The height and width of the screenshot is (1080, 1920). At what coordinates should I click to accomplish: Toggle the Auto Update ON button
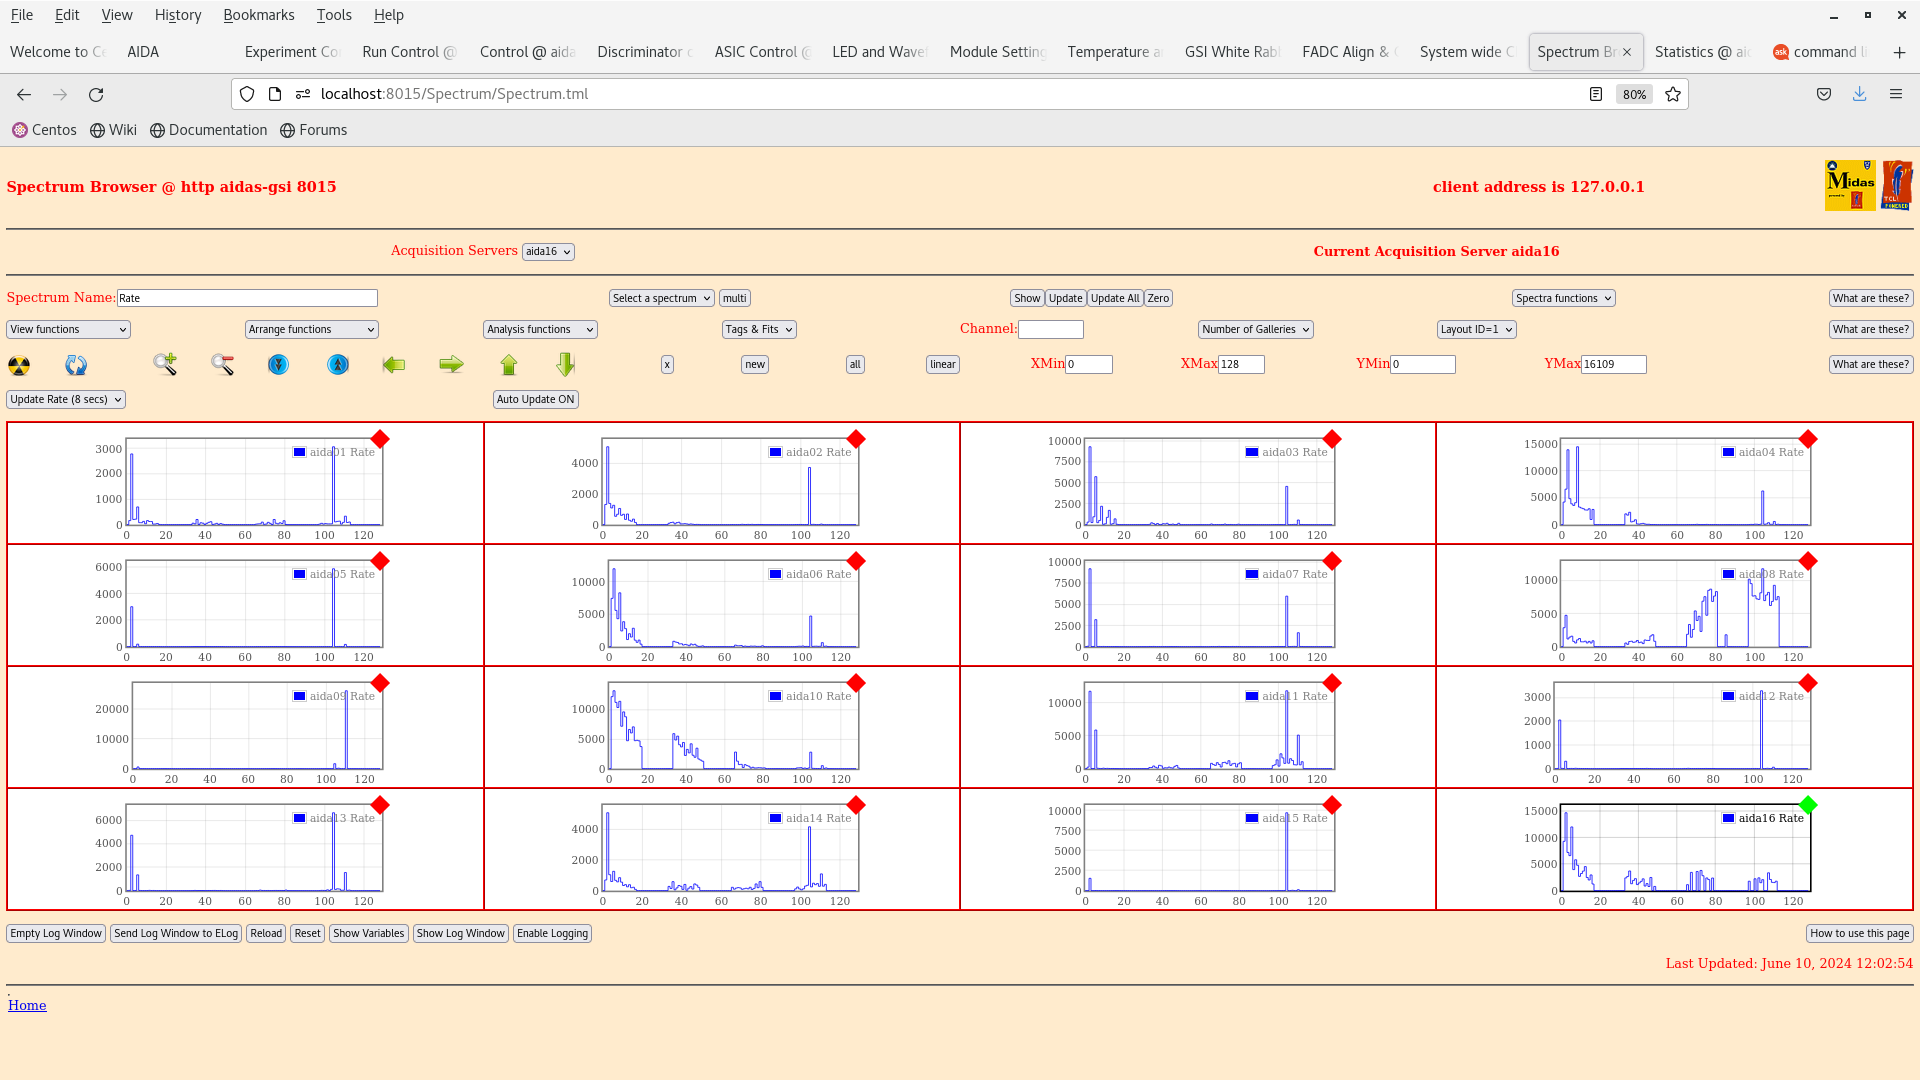535,399
